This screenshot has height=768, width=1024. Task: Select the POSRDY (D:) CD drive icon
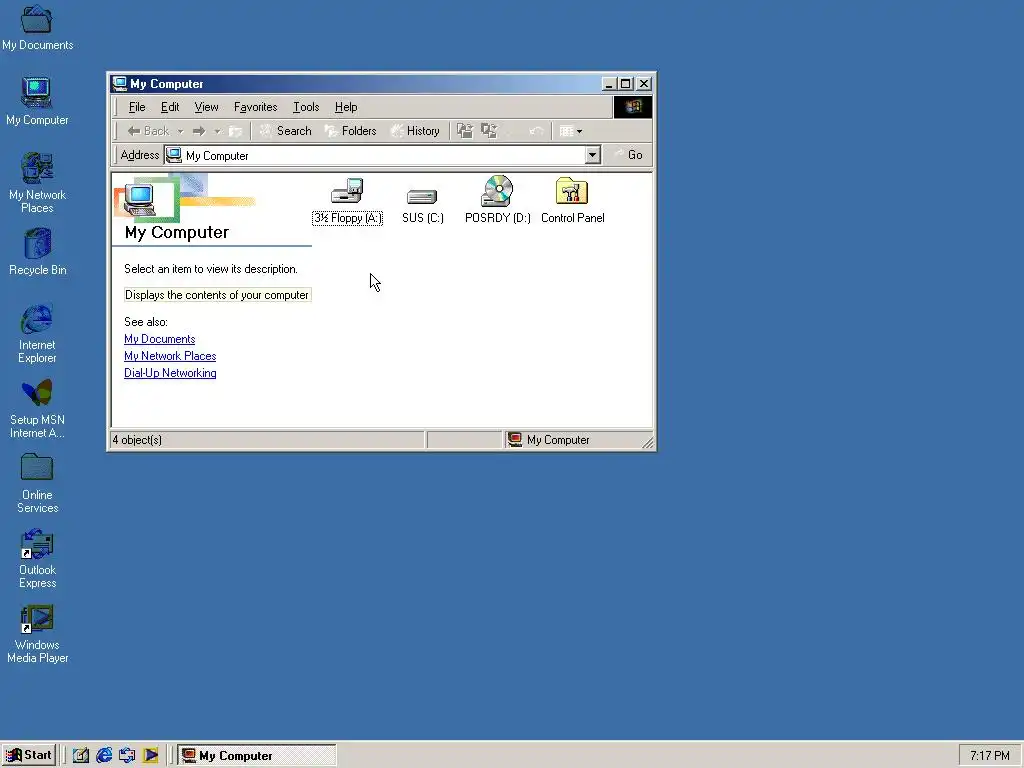click(498, 201)
